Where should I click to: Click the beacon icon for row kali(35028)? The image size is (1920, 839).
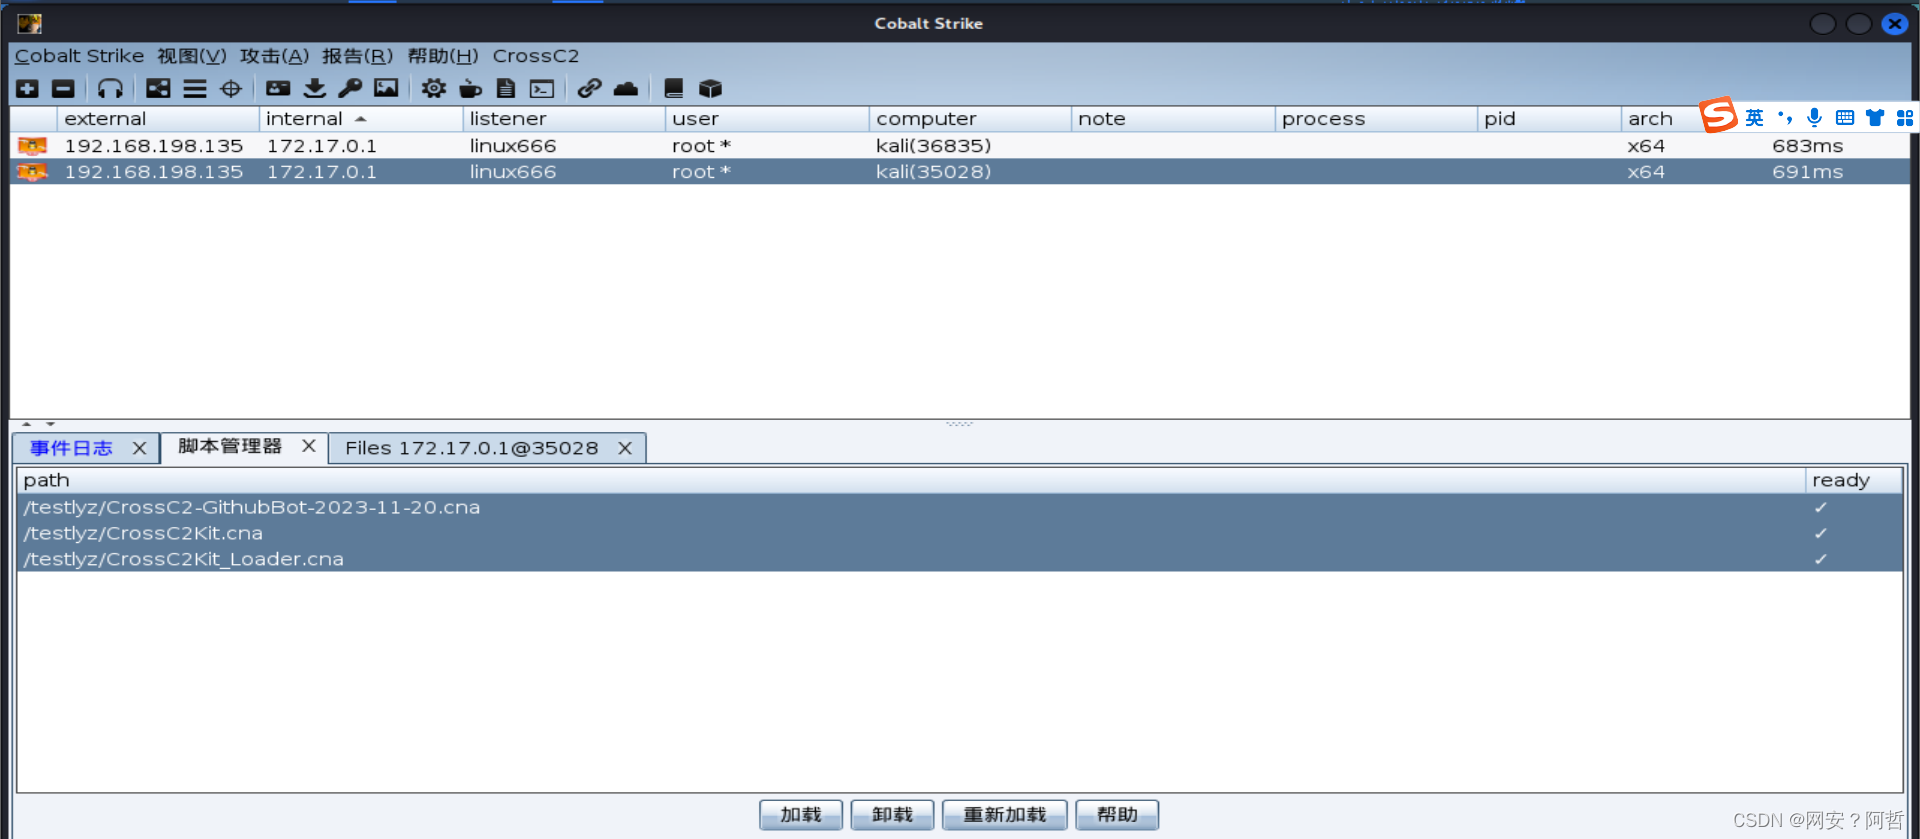tap(32, 172)
